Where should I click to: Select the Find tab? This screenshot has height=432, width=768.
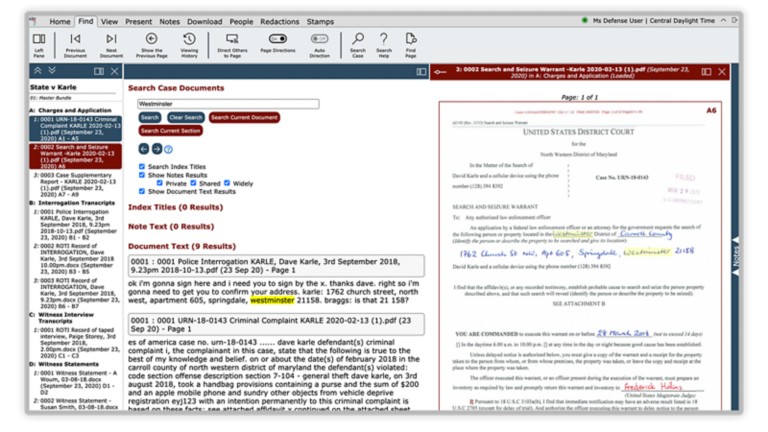pyautogui.click(x=86, y=22)
